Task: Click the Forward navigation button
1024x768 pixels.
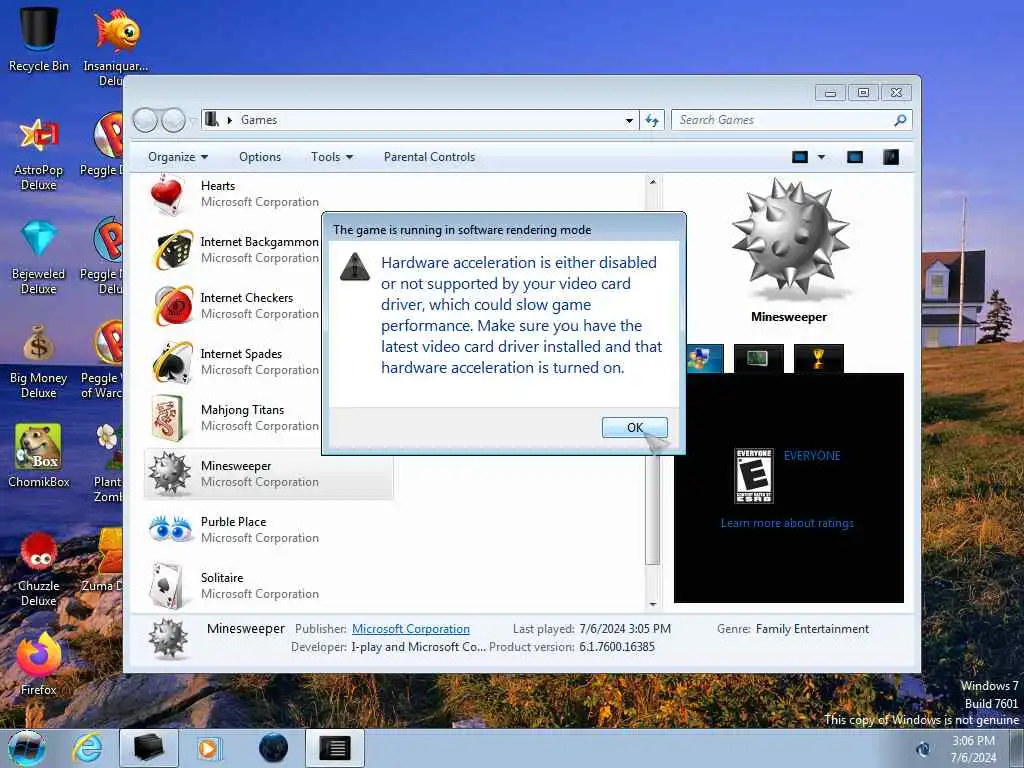Action: [173, 120]
